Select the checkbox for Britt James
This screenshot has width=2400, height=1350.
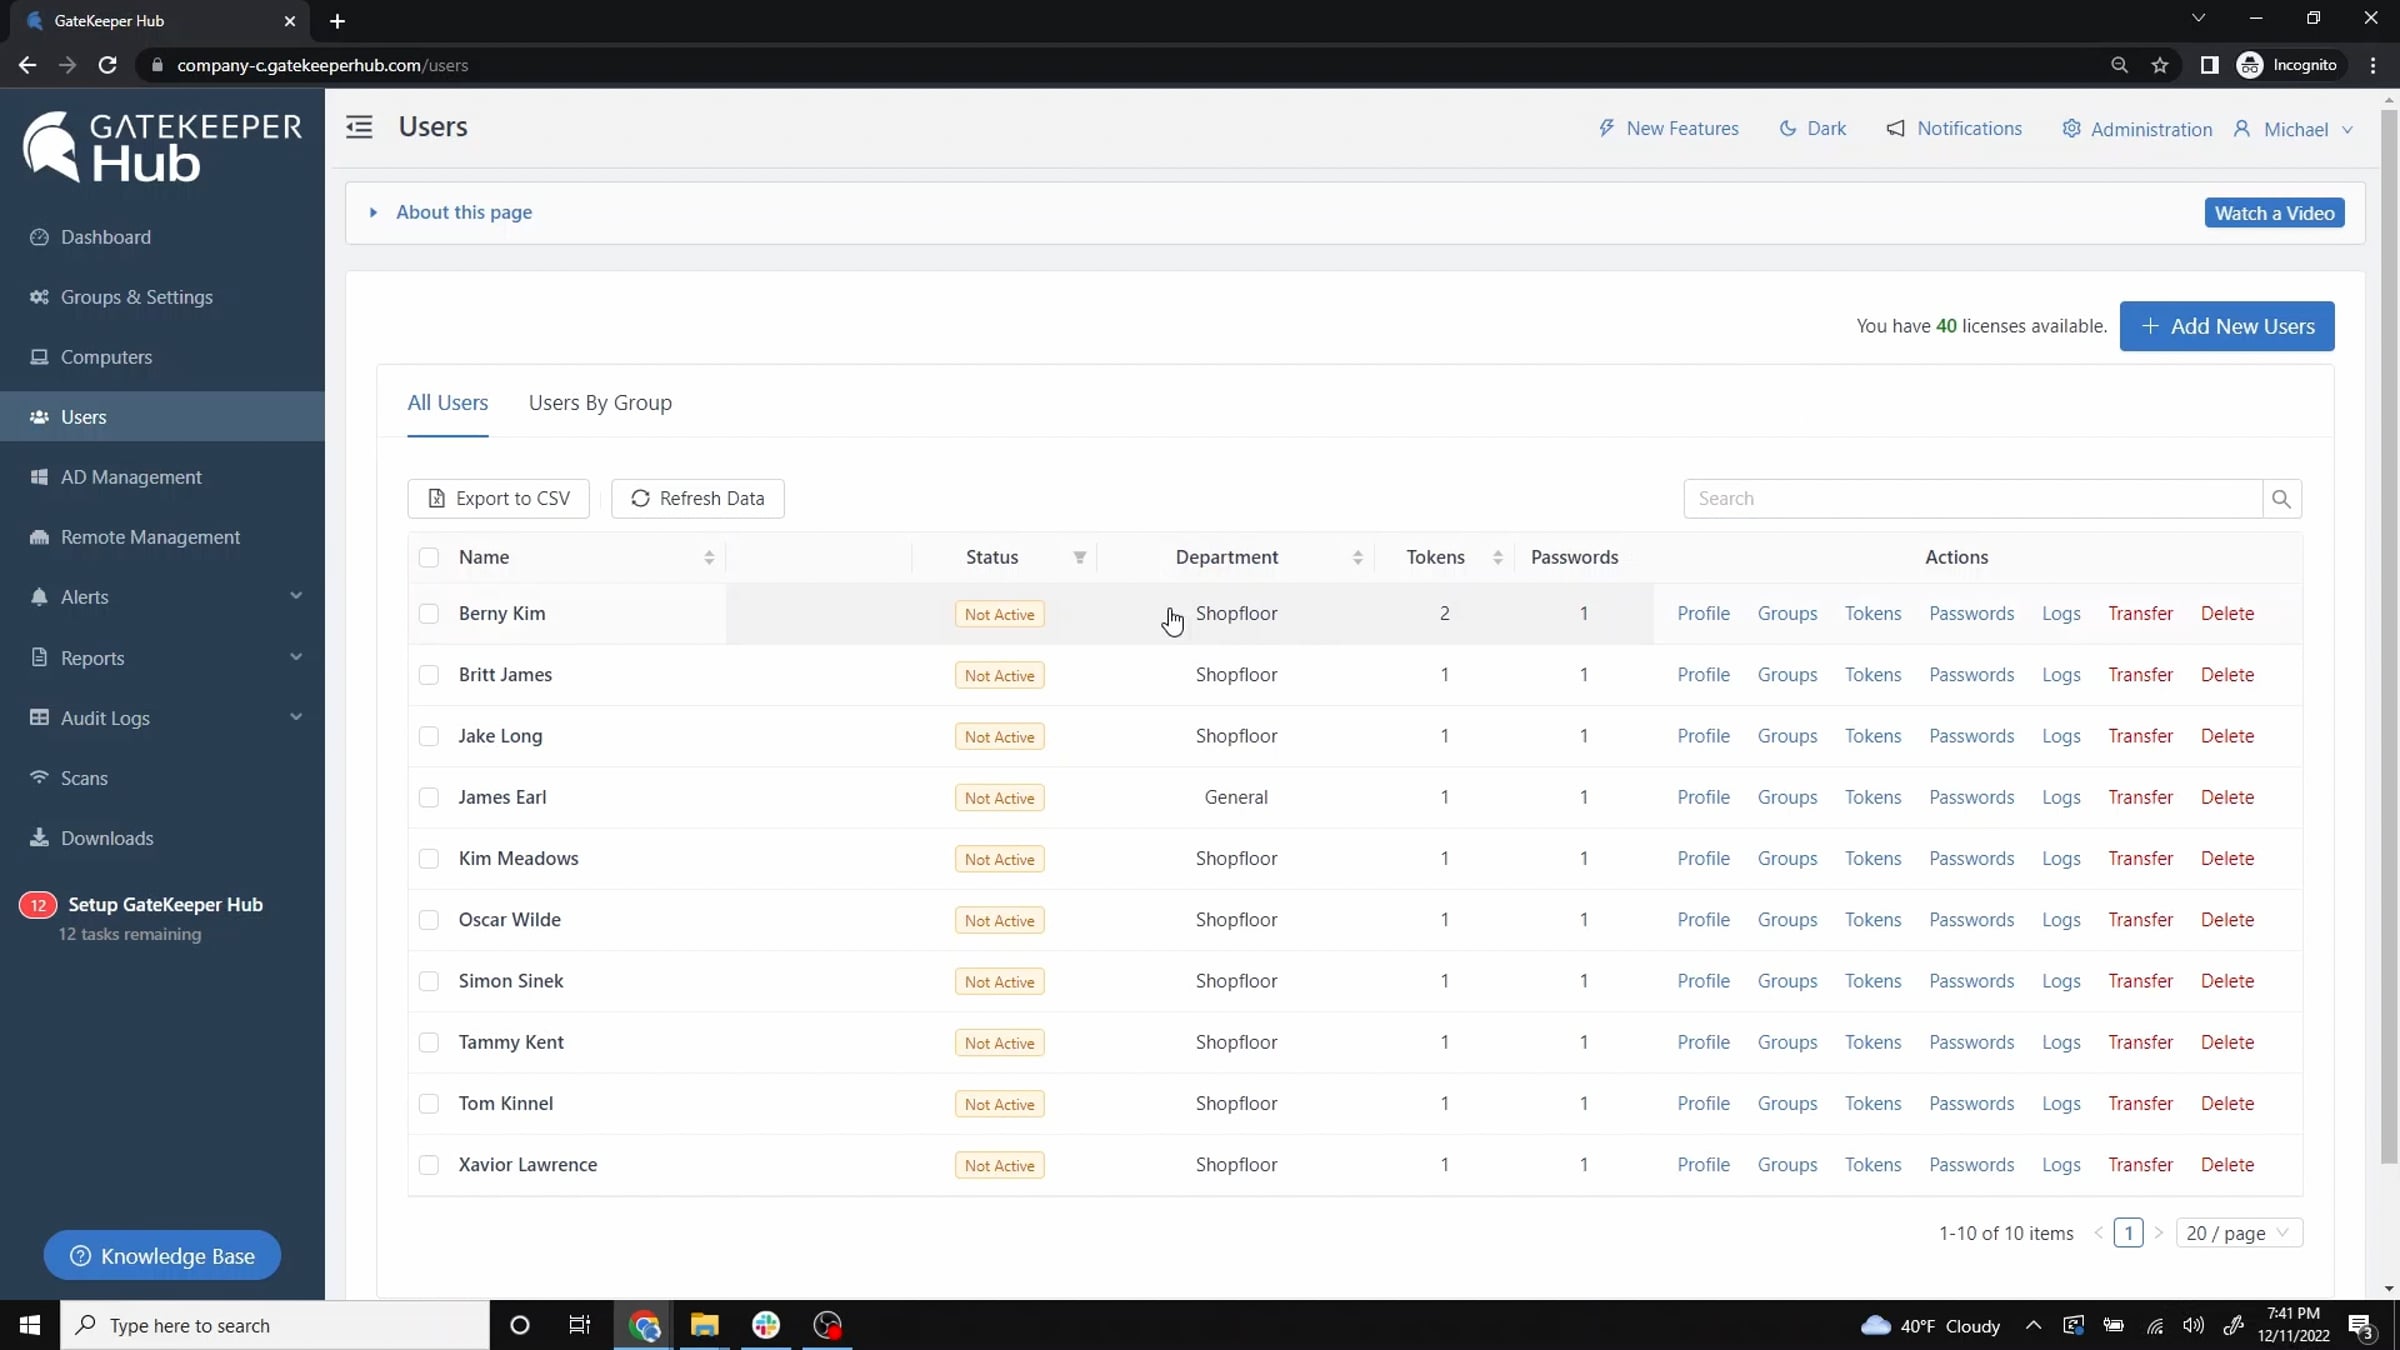click(x=429, y=675)
